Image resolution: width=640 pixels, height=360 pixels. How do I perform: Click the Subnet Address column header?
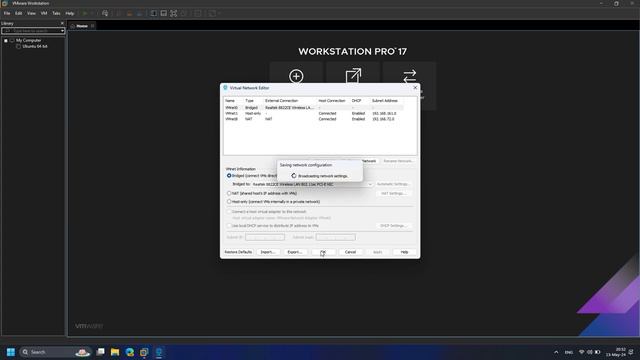[385, 100]
